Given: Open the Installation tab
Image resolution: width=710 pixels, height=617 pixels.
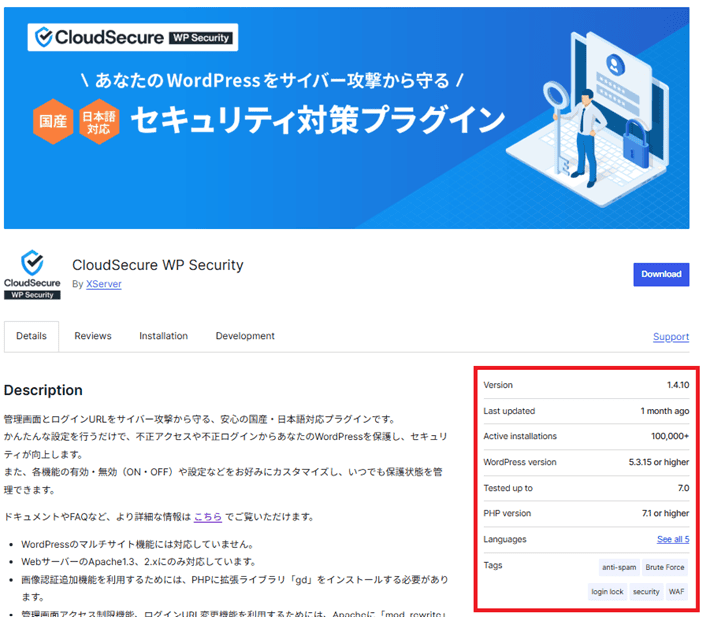Looking at the screenshot, I should (163, 336).
